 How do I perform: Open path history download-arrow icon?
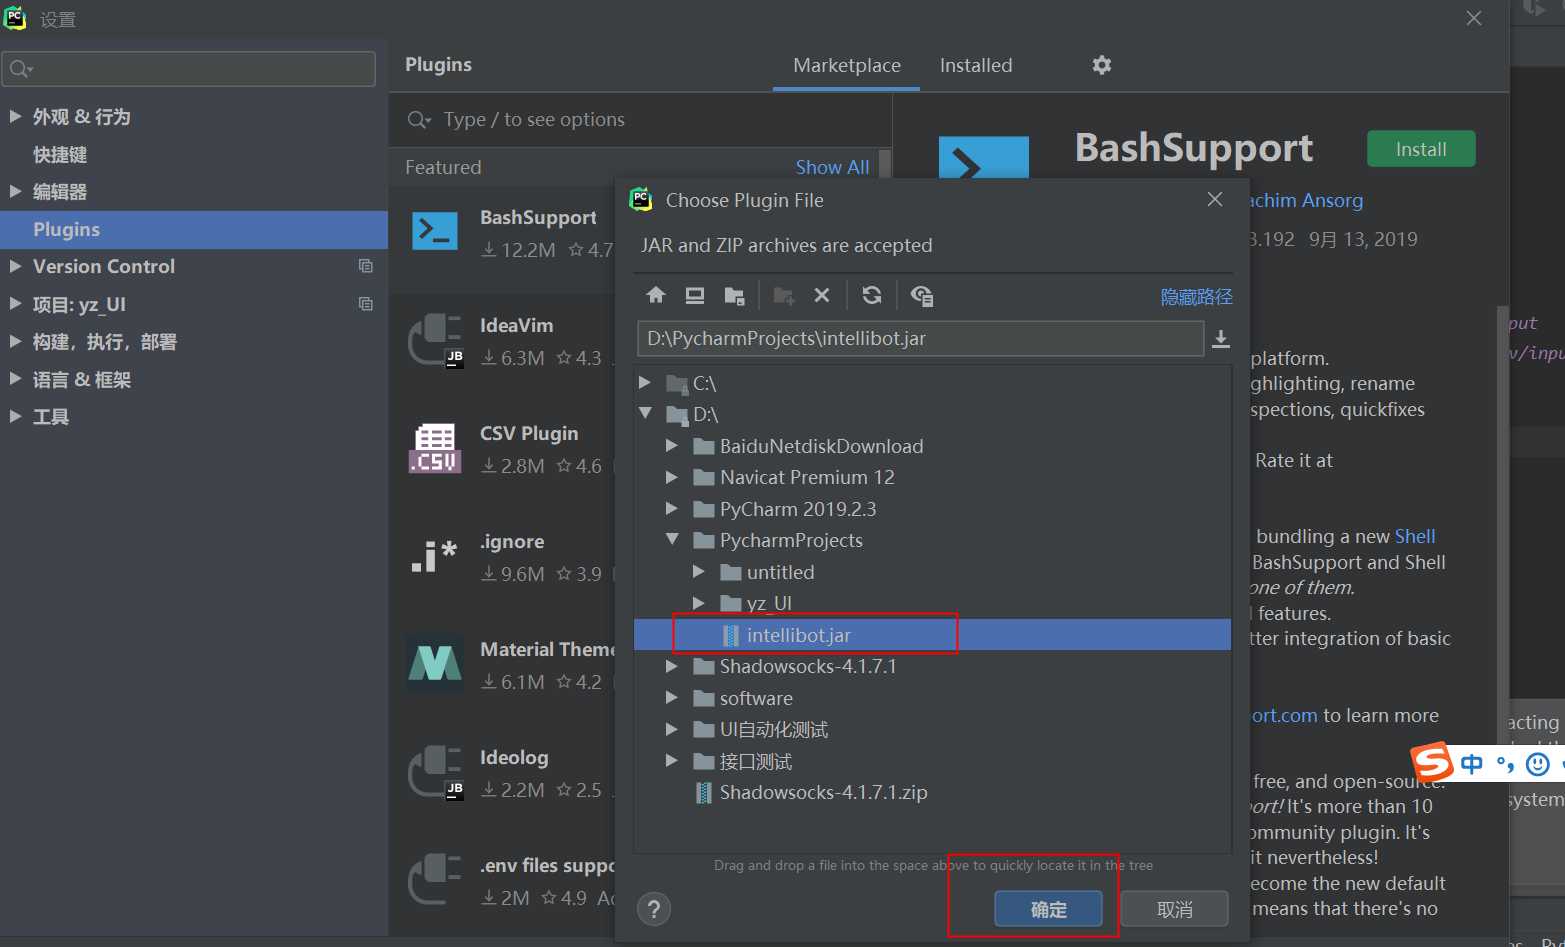(1221, 339)
